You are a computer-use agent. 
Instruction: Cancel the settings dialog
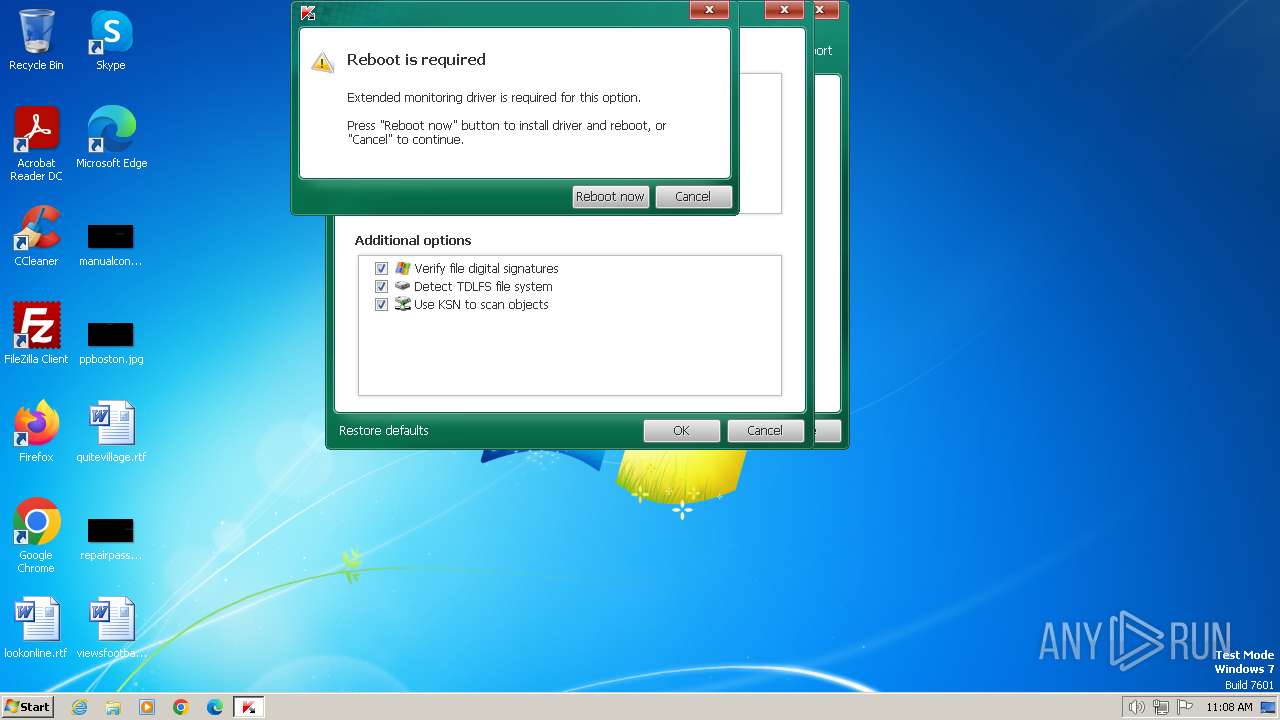[764, 431]
